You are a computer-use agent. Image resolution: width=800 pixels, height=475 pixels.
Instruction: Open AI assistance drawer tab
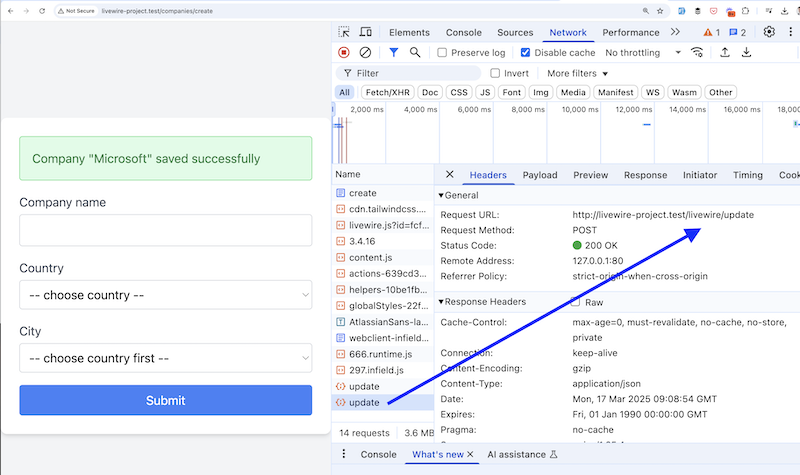point(522,454)
